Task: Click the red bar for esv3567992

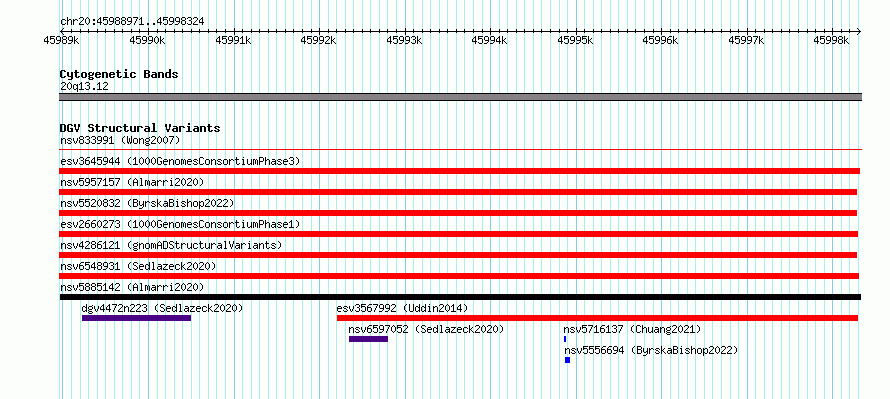Action: [x=597, y=318]
